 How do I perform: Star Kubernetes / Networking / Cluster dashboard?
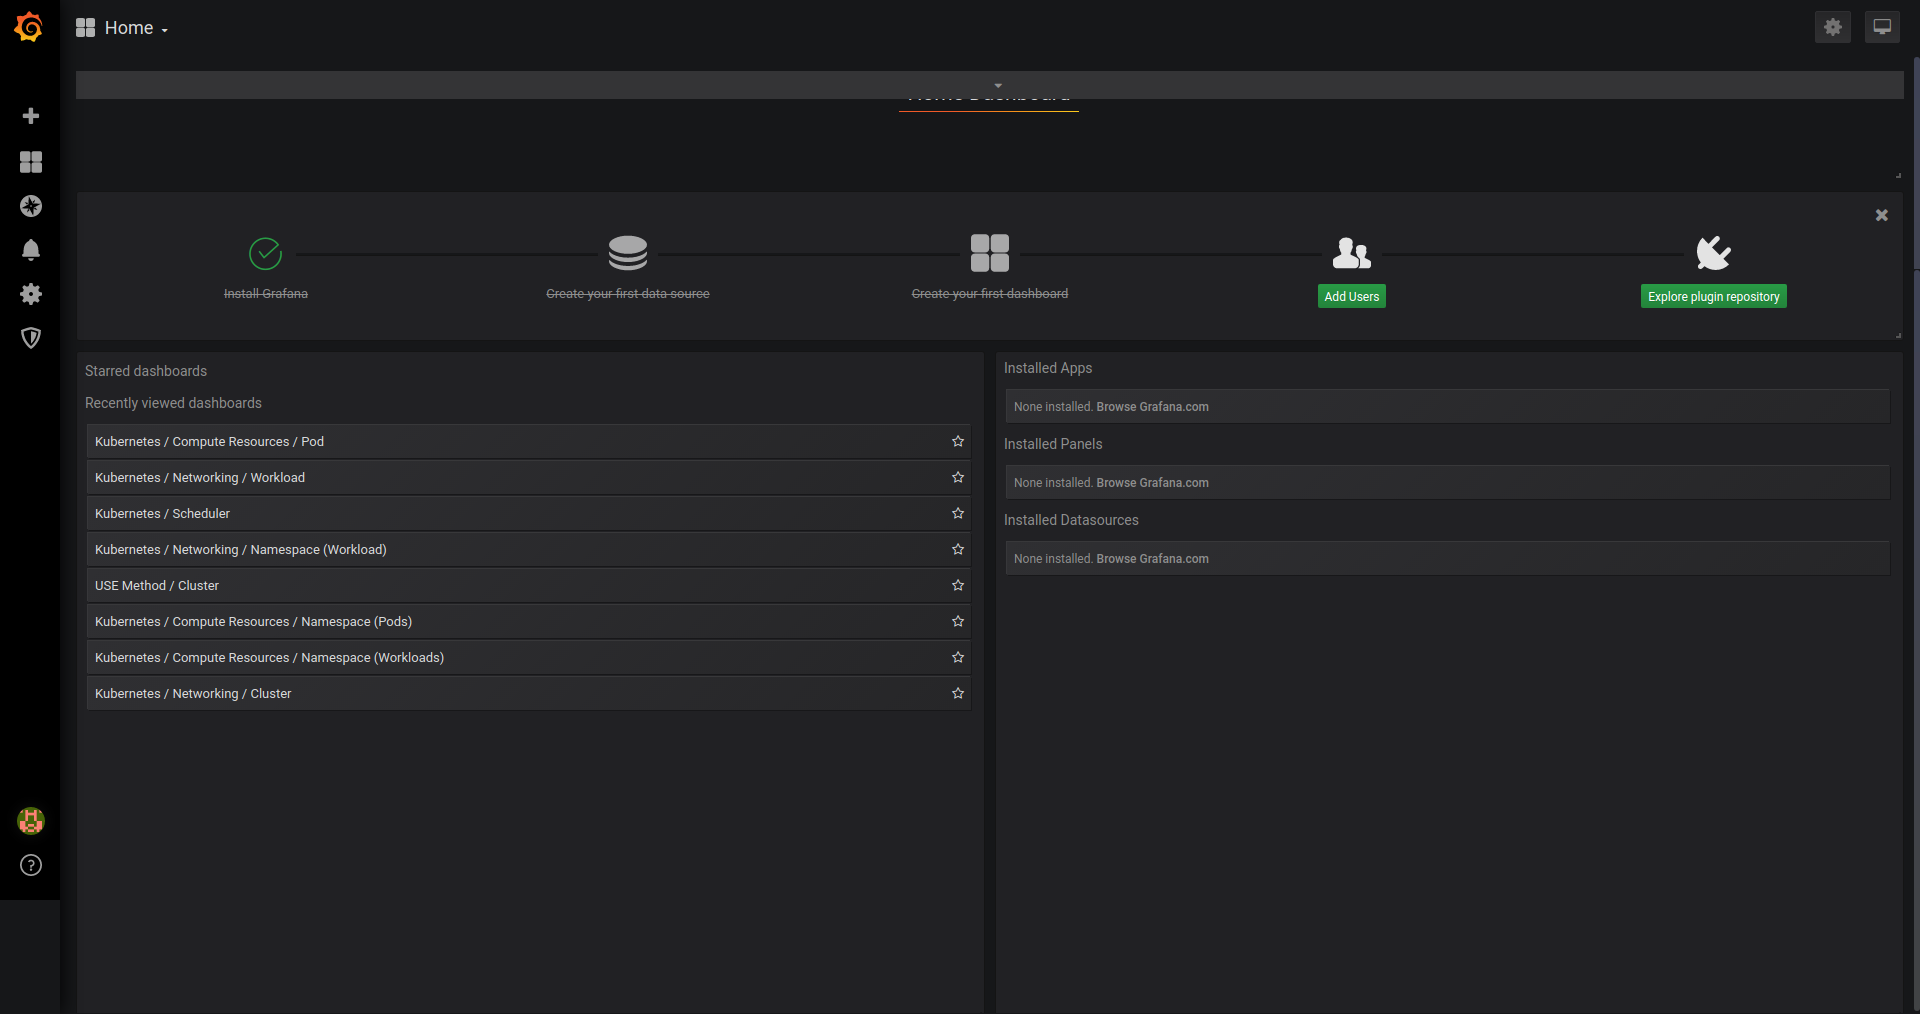click(958, 693)
